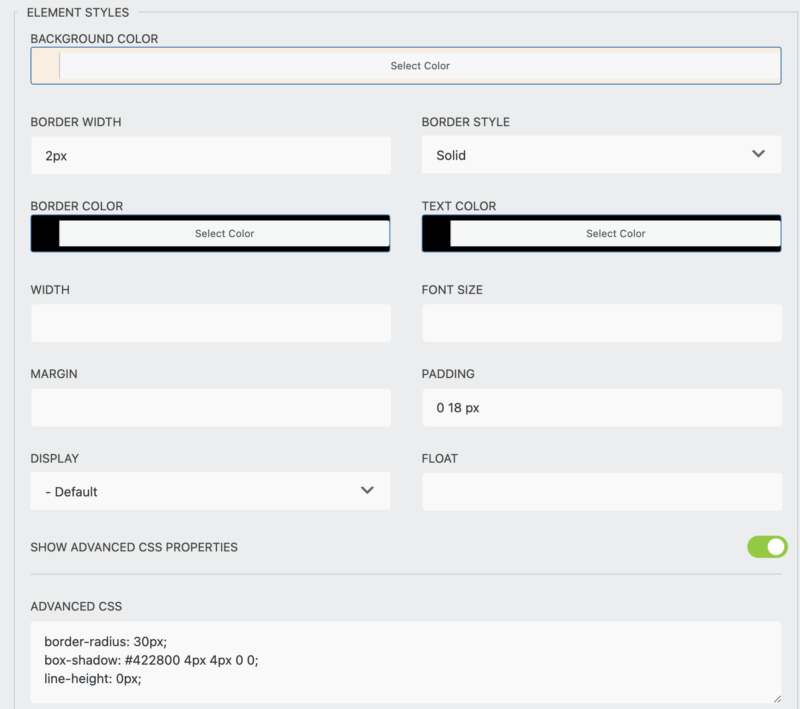Viewport: 800px width, 709px height.
Task: Focus the empty Width input field
Action: pyautogui.click(x=210, y=323)
